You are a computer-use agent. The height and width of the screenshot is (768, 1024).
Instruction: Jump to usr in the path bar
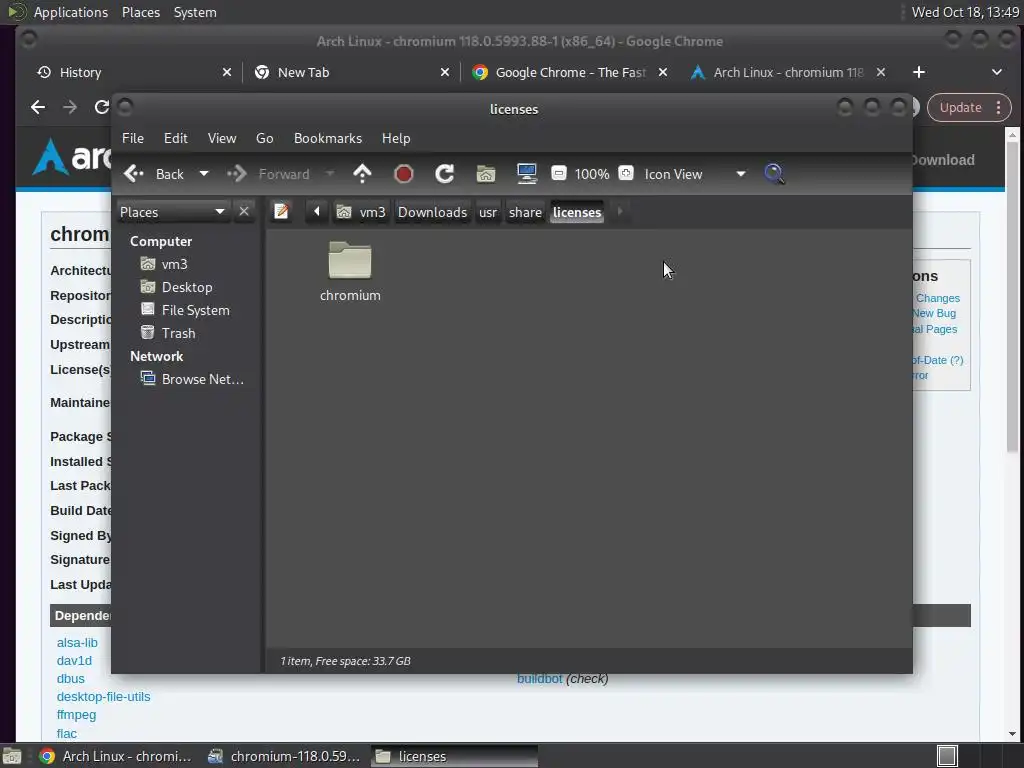point(488,212)
